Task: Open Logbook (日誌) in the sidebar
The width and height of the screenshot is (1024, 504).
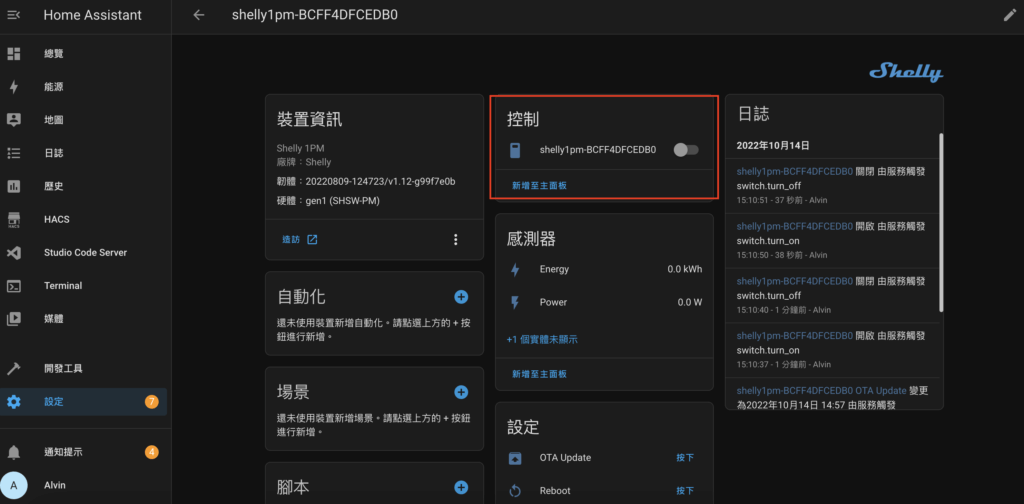Action: [x=86, y=153]
